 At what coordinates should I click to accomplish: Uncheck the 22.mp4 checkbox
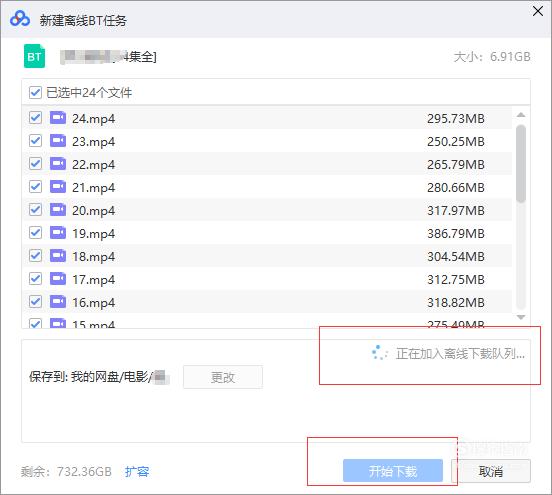pos(35,164)
